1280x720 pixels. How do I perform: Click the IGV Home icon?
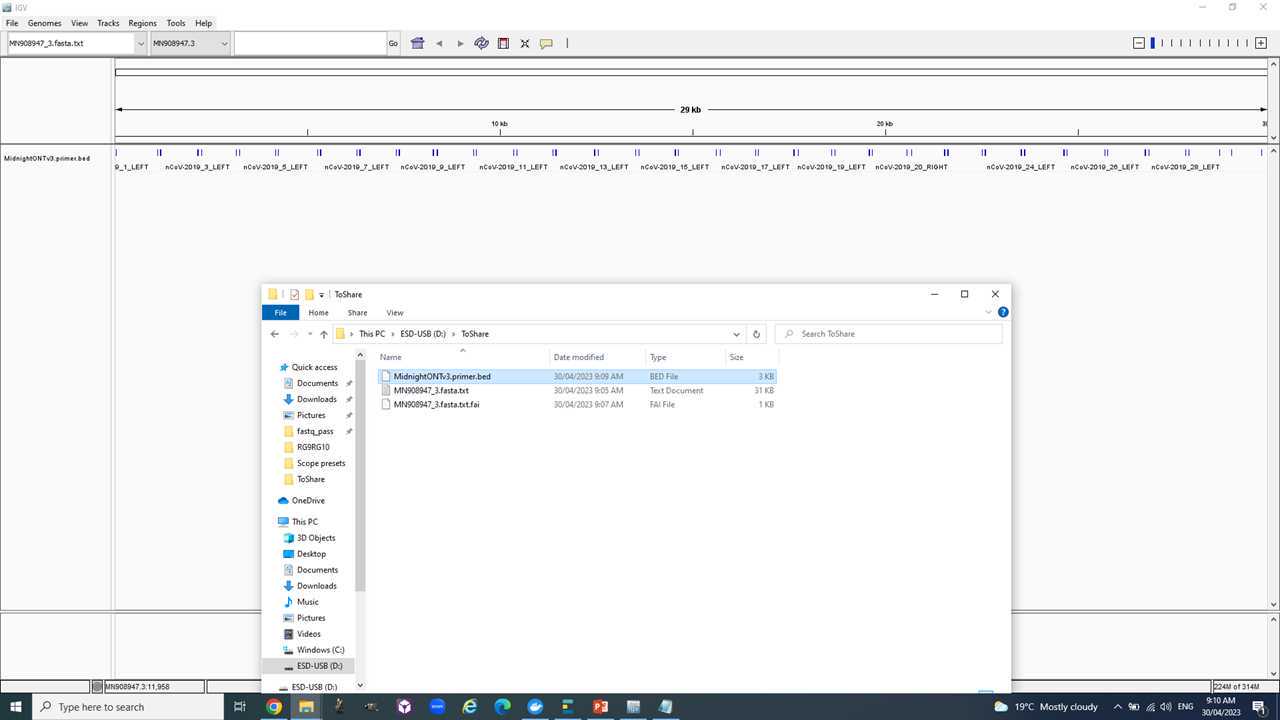(418, 43)
